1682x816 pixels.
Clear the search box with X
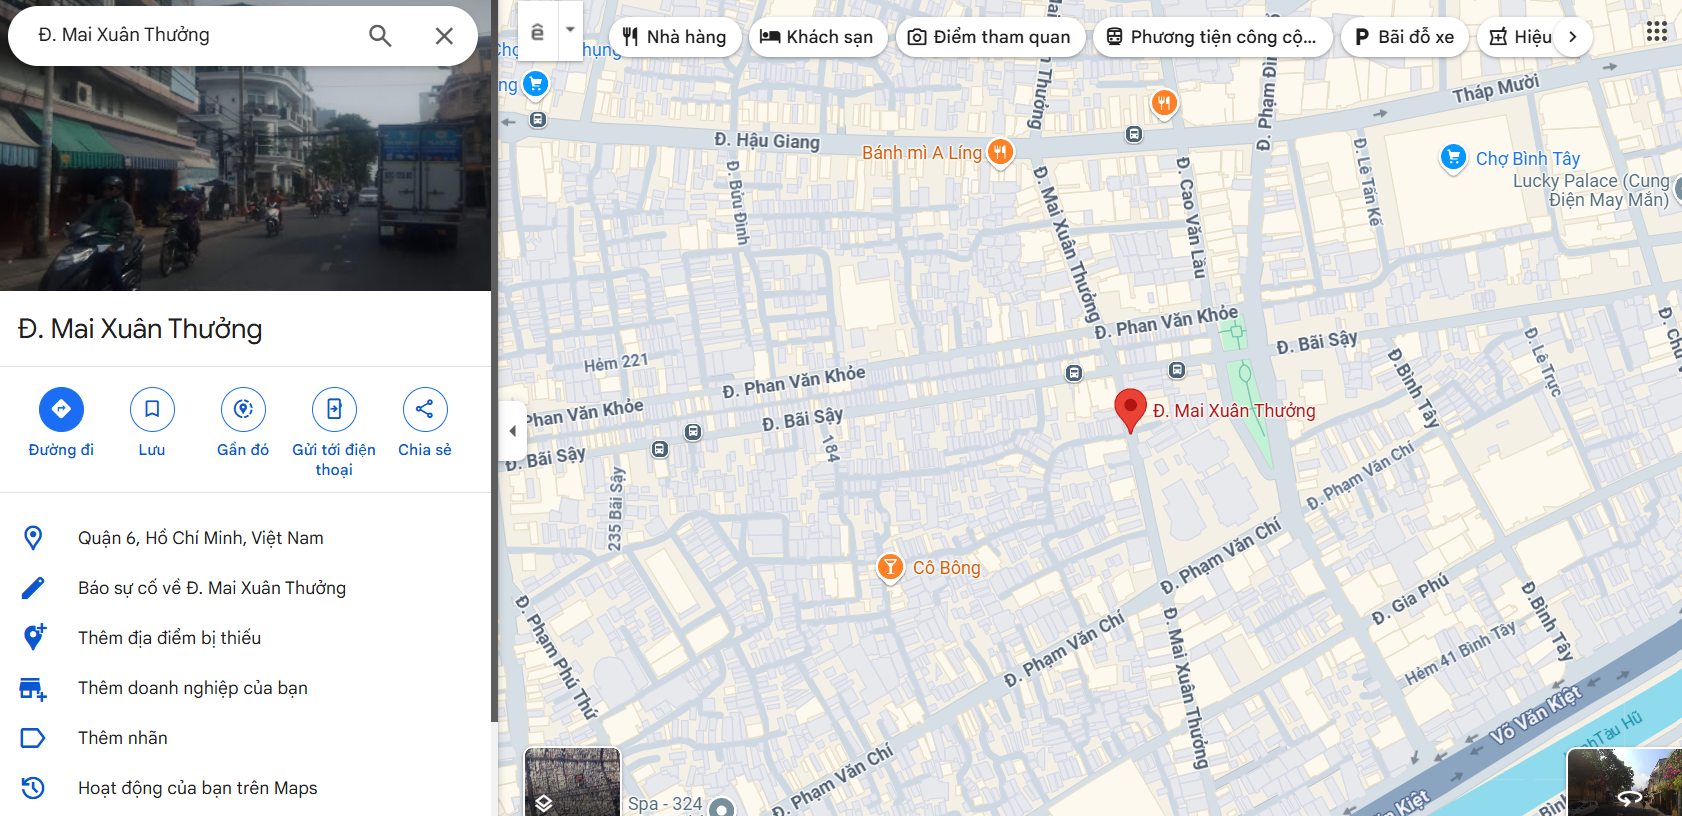(x=444, y=36)
